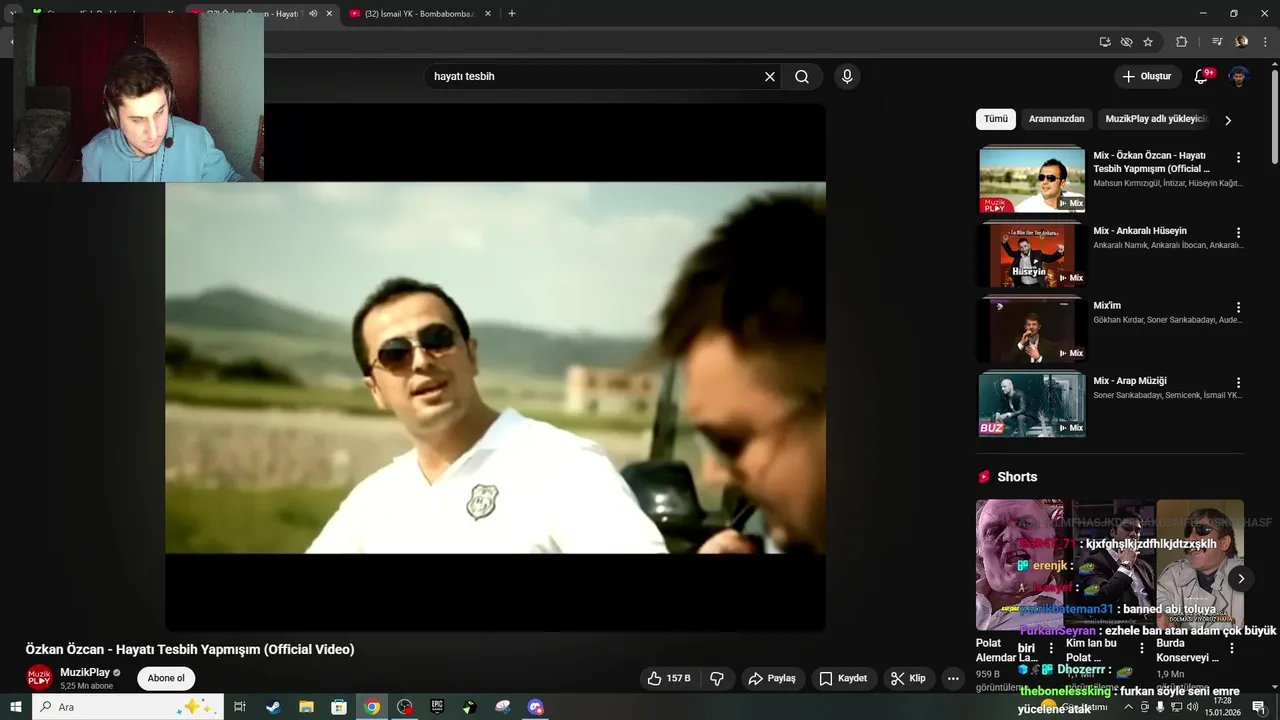Switch to the İsmail YK Bombabomba tab
Viewport: 1280px width, 720px height.
point(420,14)
